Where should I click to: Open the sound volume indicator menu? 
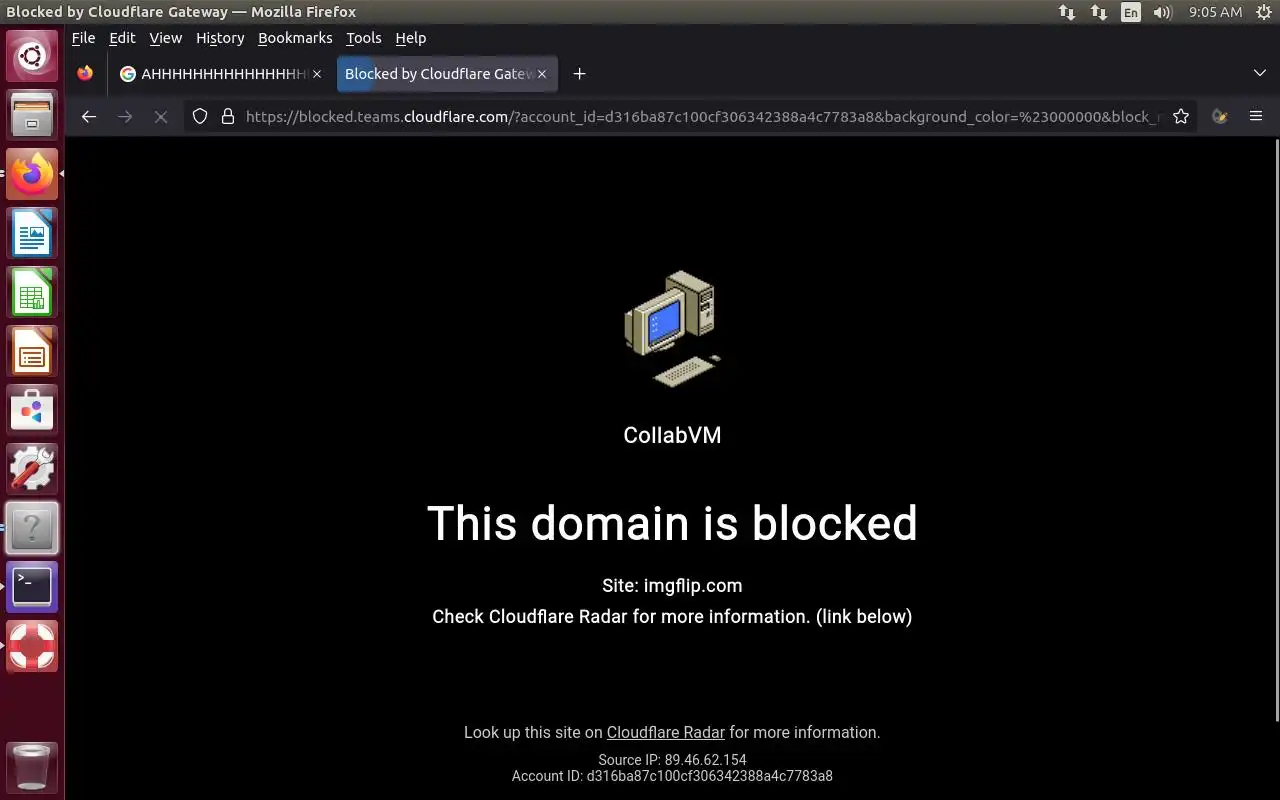1162,12
